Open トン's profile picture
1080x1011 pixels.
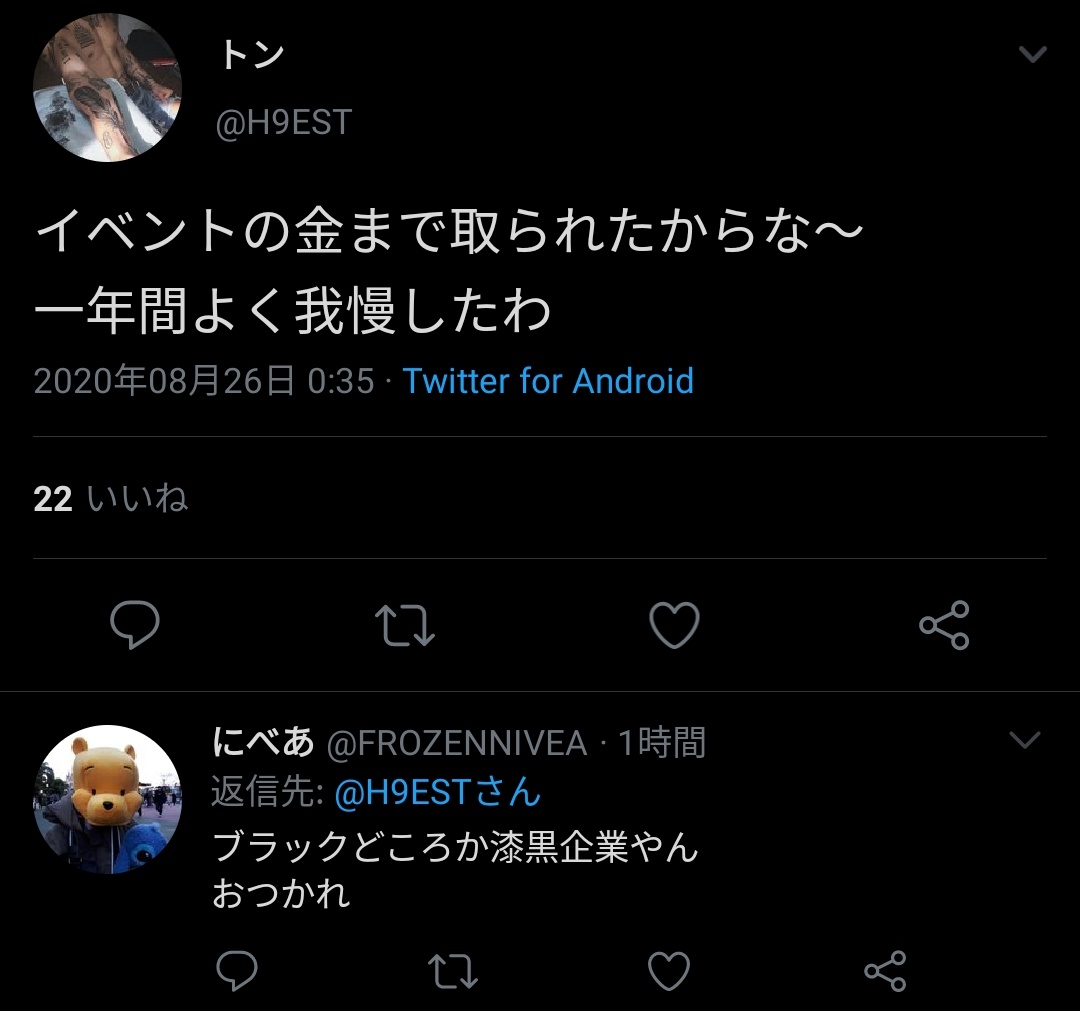(x=107, y=87)
